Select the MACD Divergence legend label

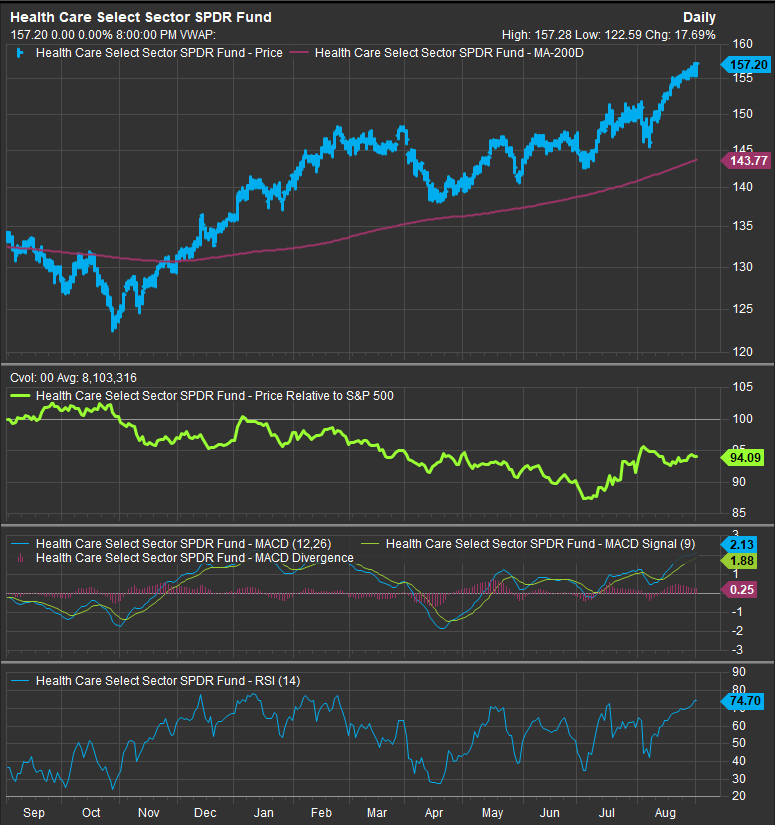[195, 558]
